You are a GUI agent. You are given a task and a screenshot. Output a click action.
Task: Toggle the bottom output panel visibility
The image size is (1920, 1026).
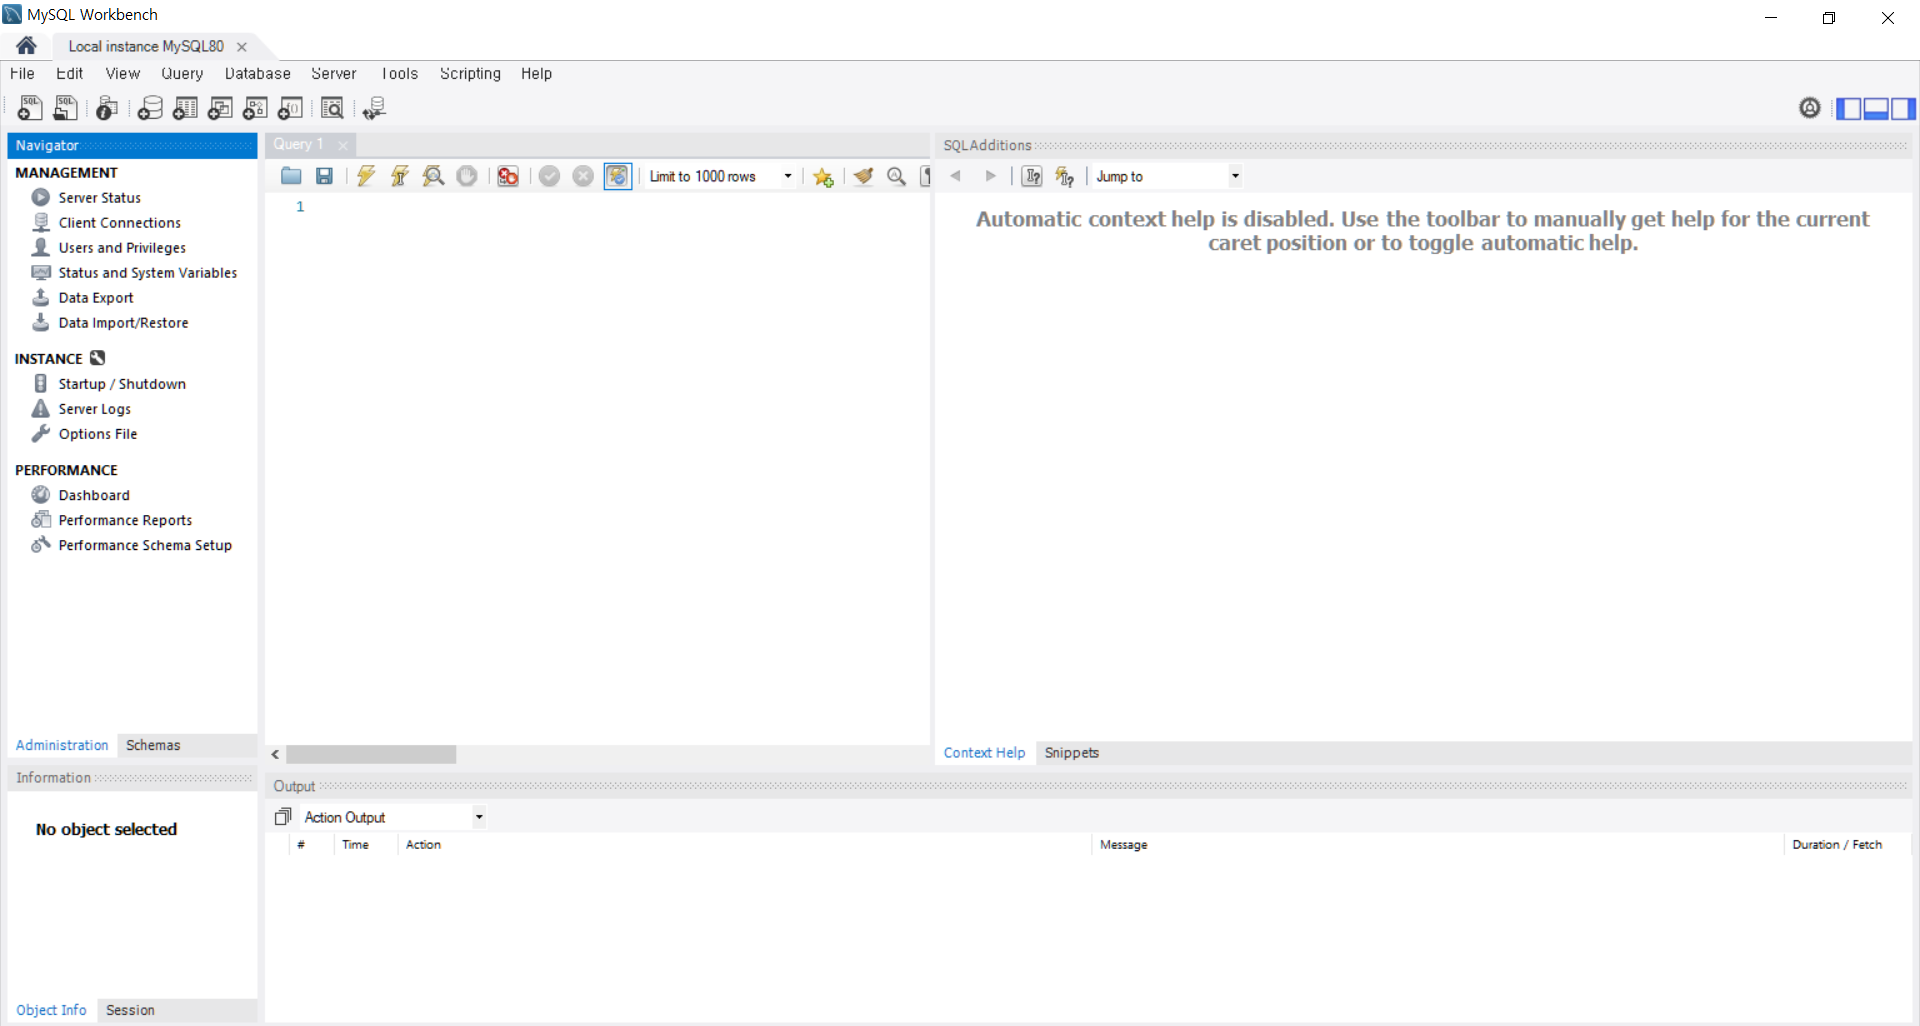pyautogui.click(x=1876, y=108)
